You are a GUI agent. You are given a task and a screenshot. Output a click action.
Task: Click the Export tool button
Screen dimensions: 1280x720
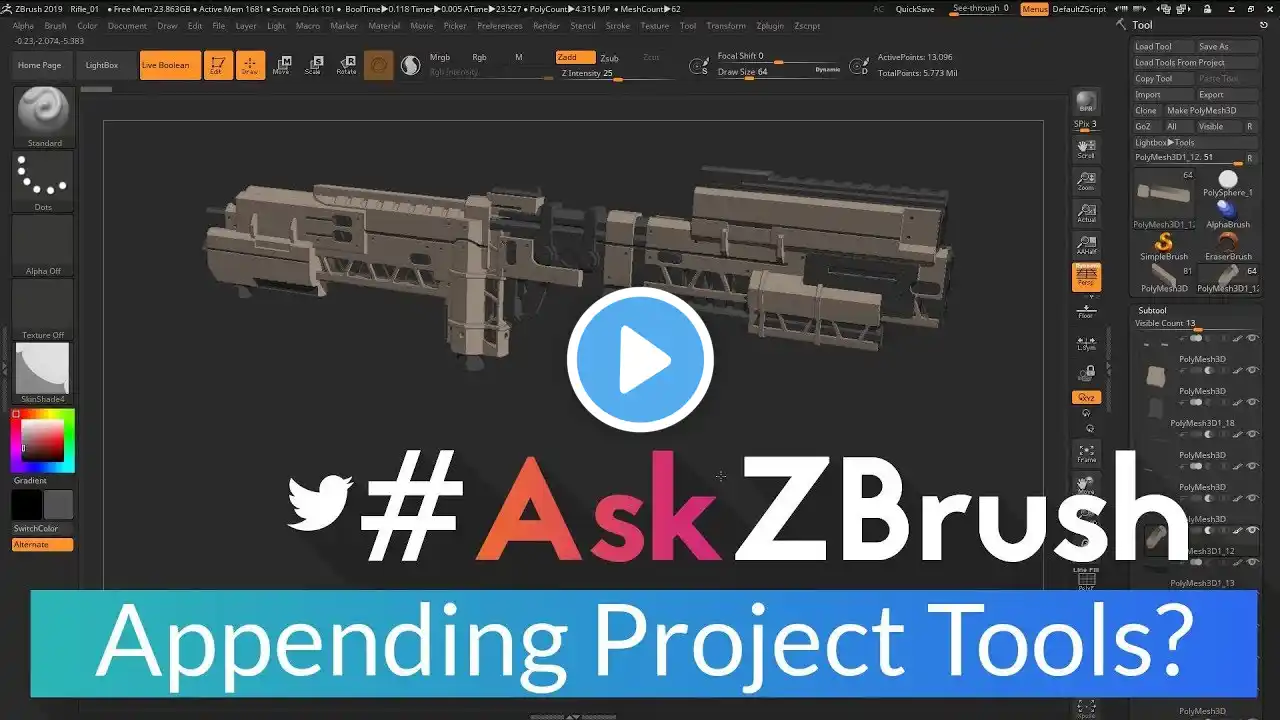1226,94
